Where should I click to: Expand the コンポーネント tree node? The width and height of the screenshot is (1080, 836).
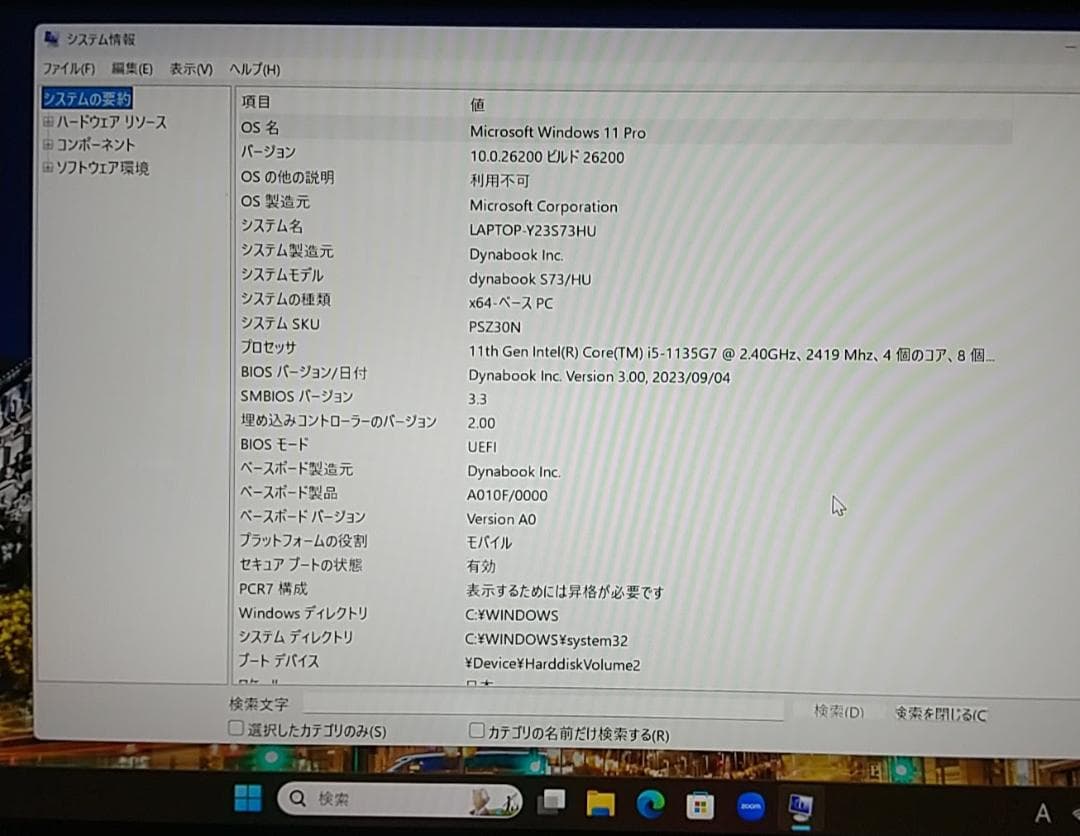pyautogui.click(x=48, y=145)
